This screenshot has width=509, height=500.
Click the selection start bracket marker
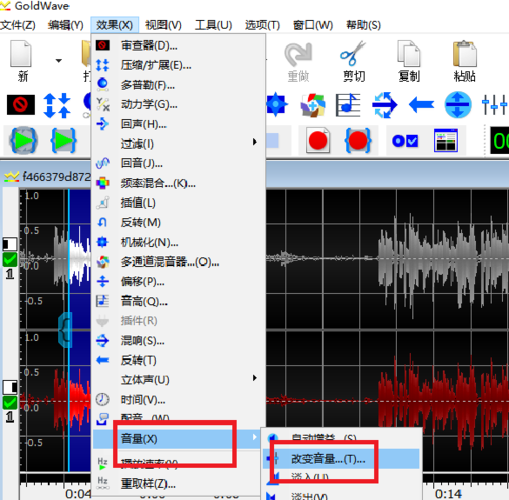pyautogui.click(x=65, y=330)
